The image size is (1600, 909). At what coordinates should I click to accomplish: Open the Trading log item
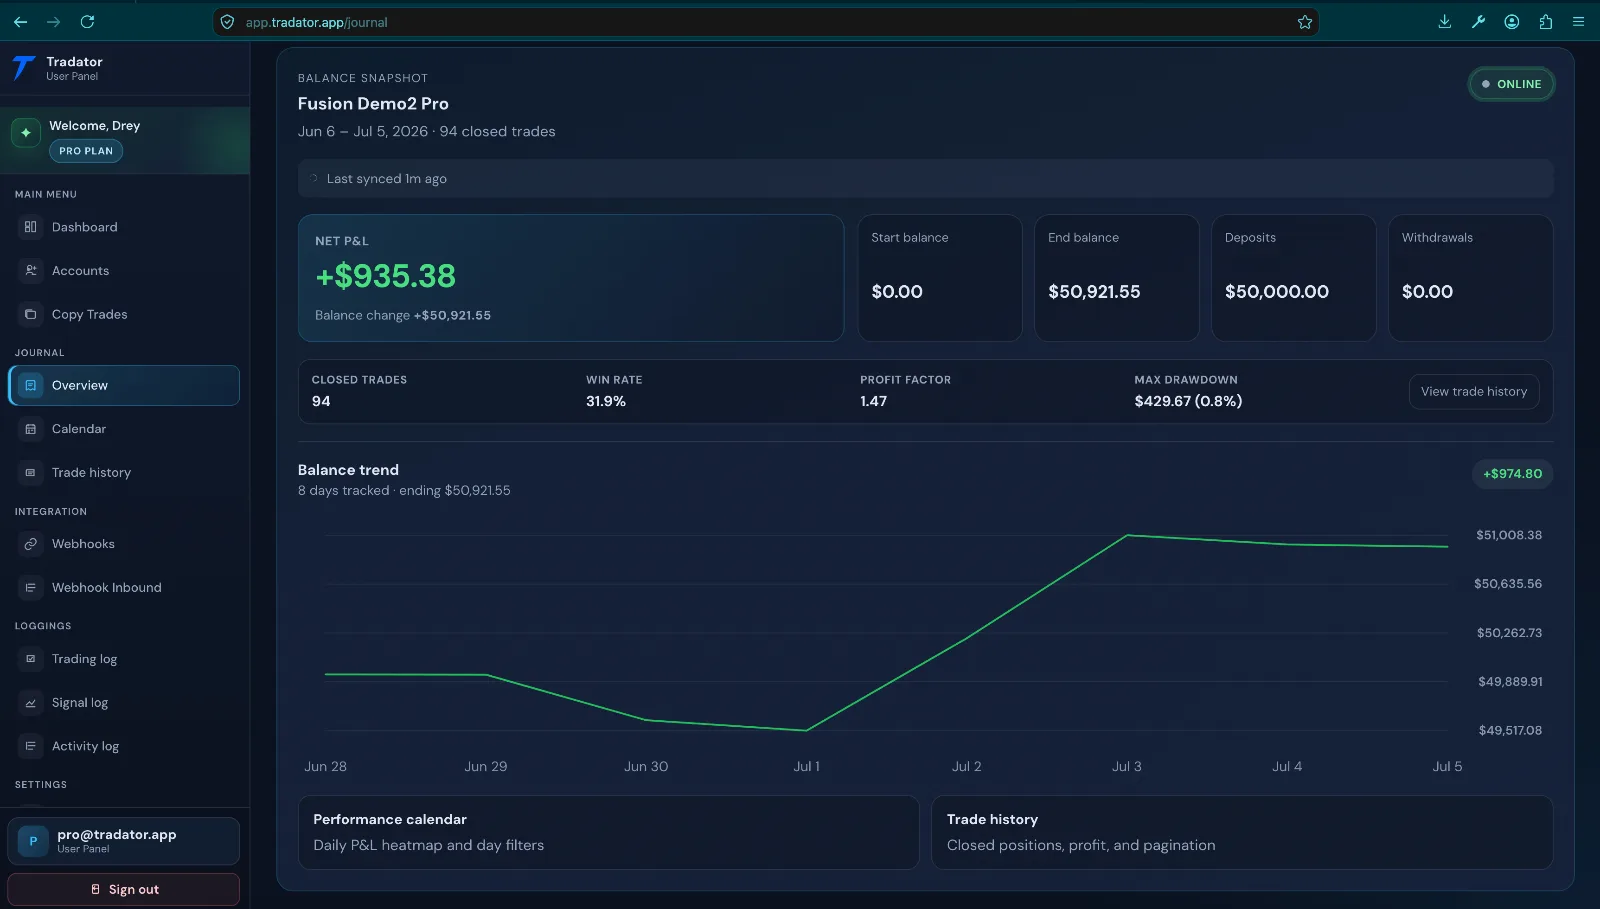[x=124, y=659]
